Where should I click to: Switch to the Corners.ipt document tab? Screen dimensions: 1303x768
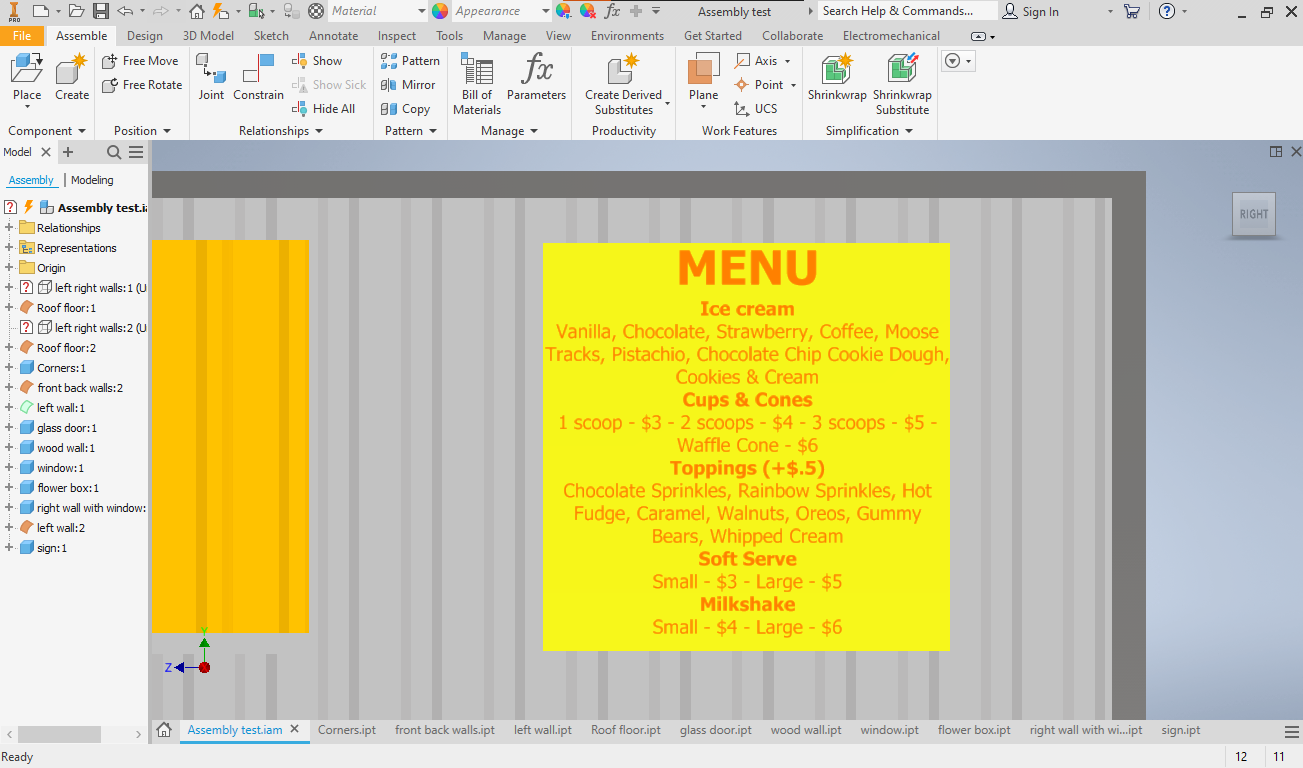[347, 730]
